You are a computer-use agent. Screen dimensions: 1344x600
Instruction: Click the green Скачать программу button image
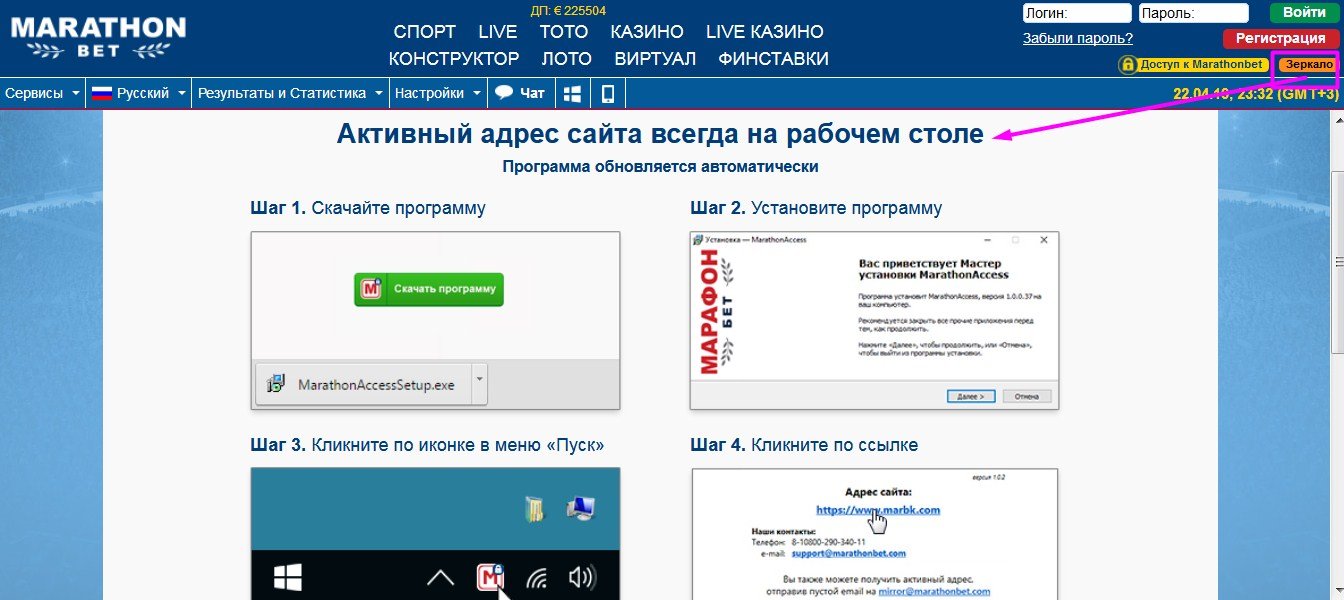tap(429, 289)
